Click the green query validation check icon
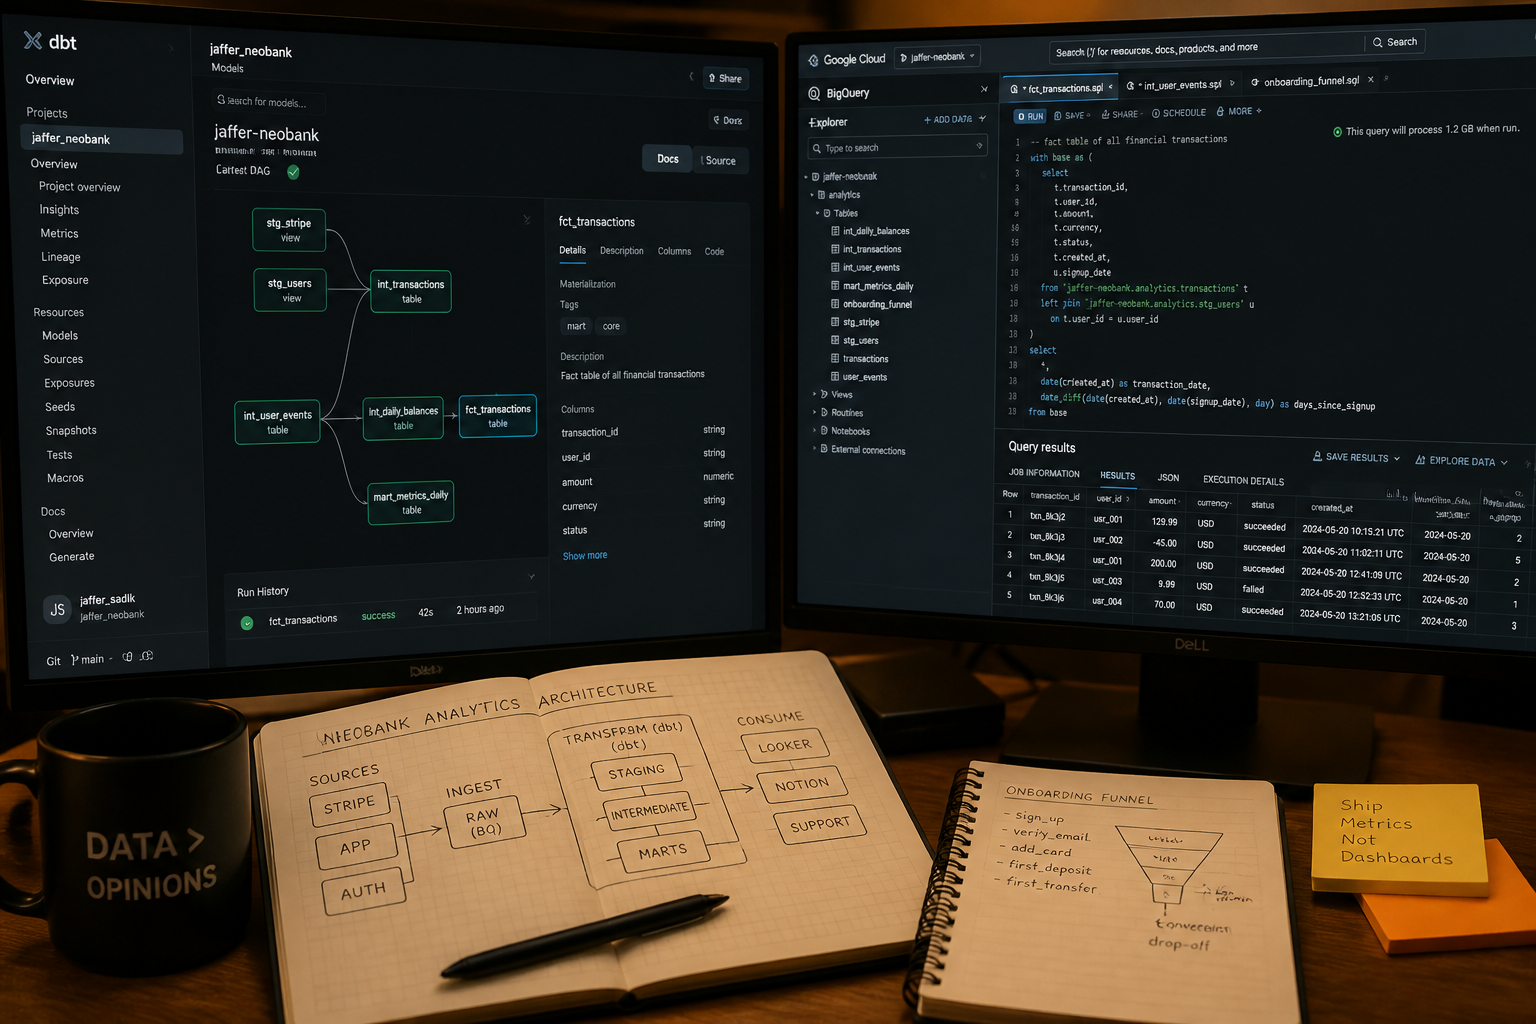 1337,132
